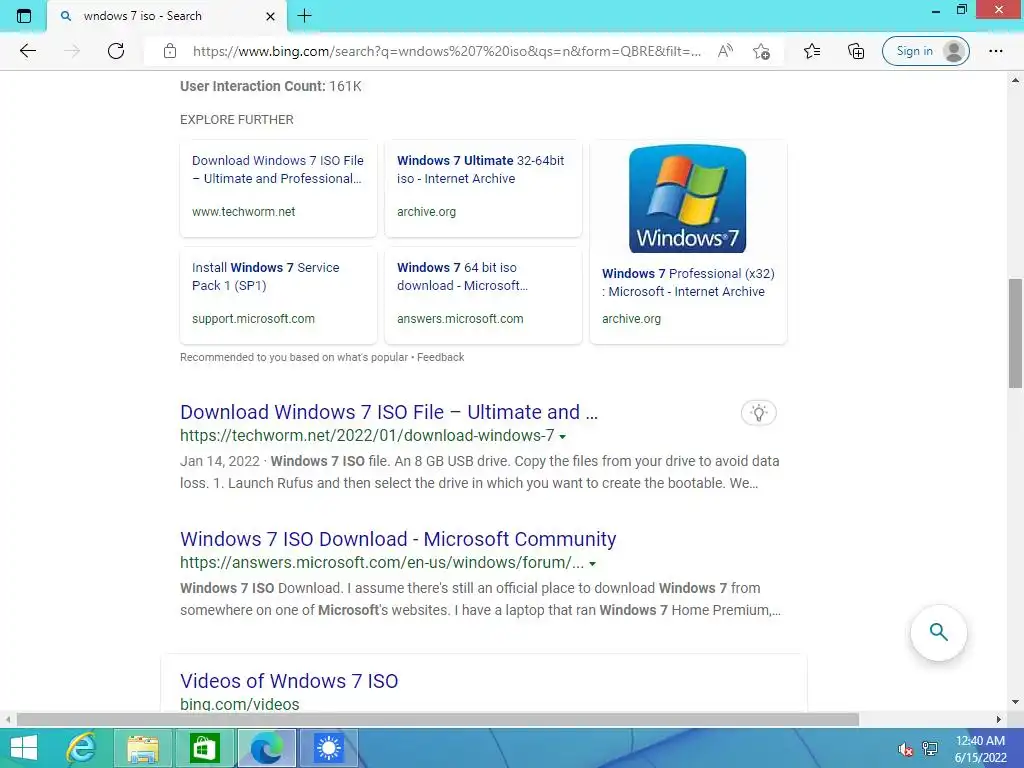Expand the answers.microsoft.com URL dropdown arrow
The image size is (1024, 768).
(592, 563)
